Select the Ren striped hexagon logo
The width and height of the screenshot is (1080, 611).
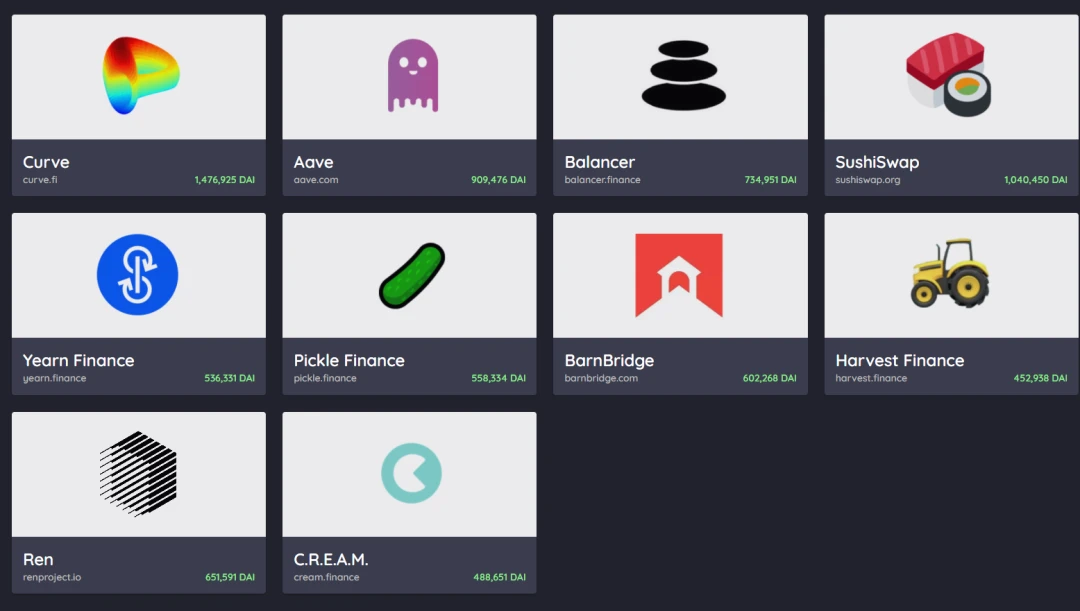(x=138, y=474)
